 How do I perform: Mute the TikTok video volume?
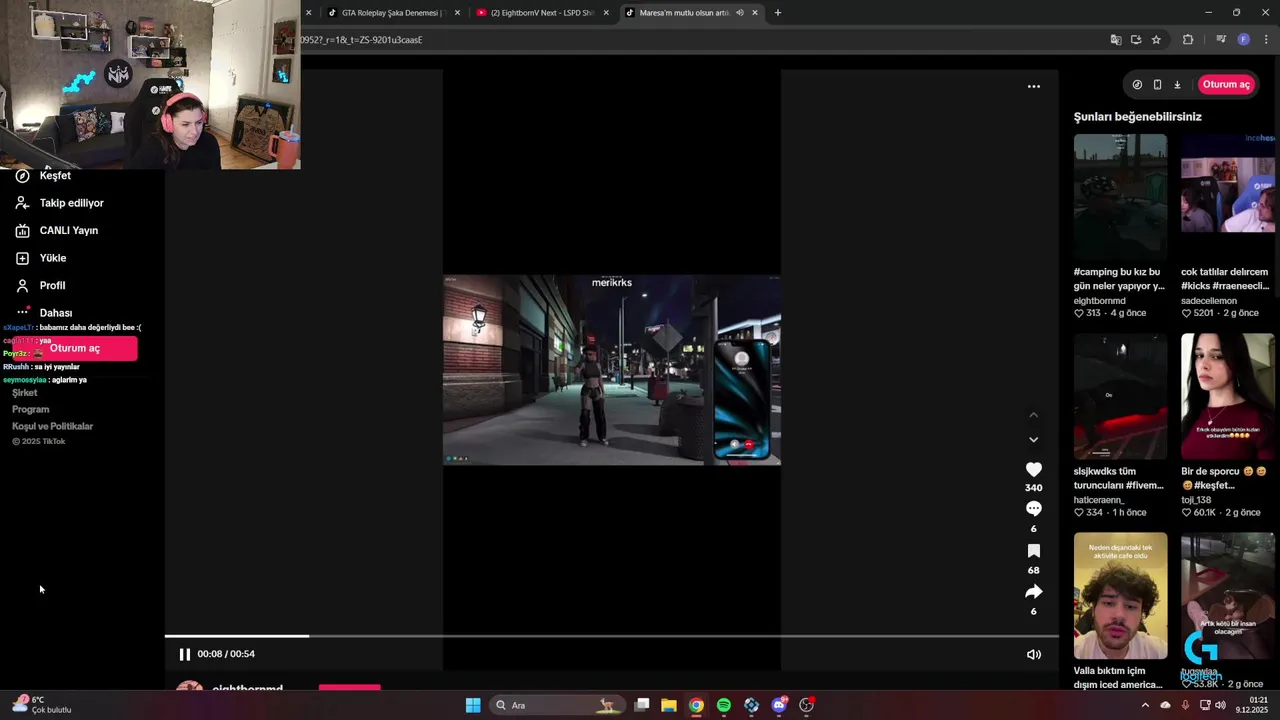[1033, 654]
